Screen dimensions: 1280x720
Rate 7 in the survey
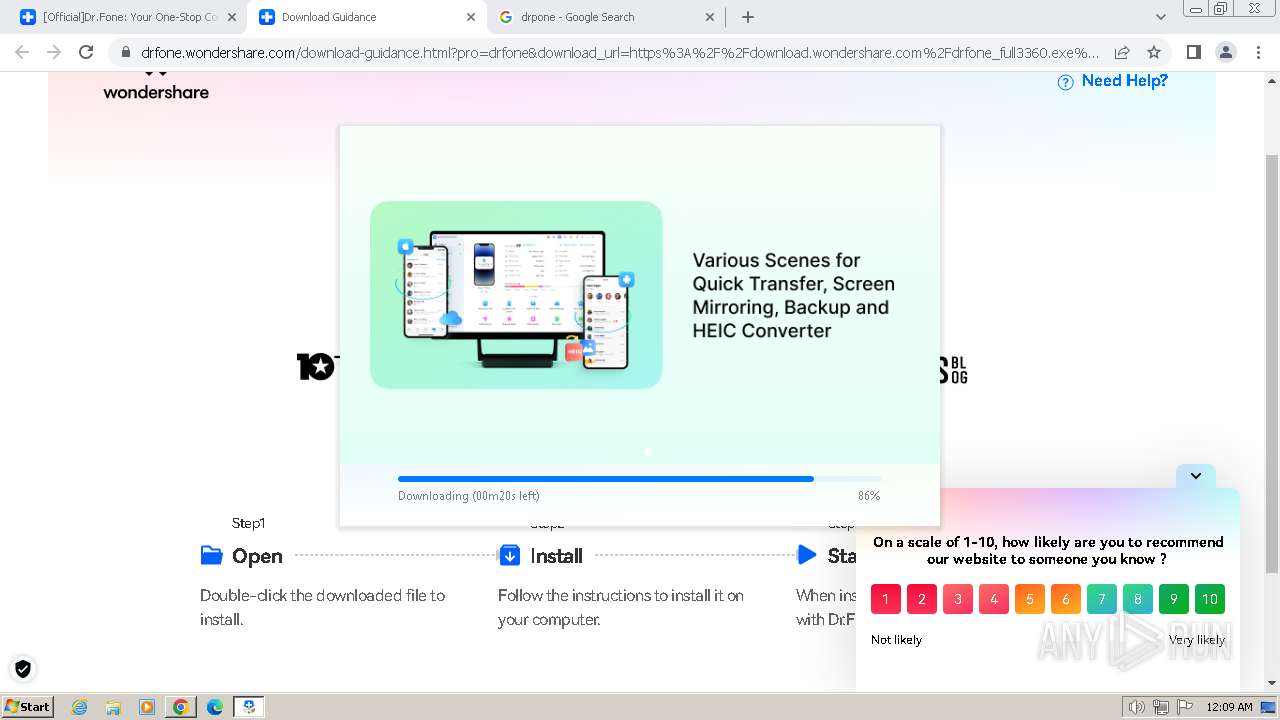point(1102,599)
